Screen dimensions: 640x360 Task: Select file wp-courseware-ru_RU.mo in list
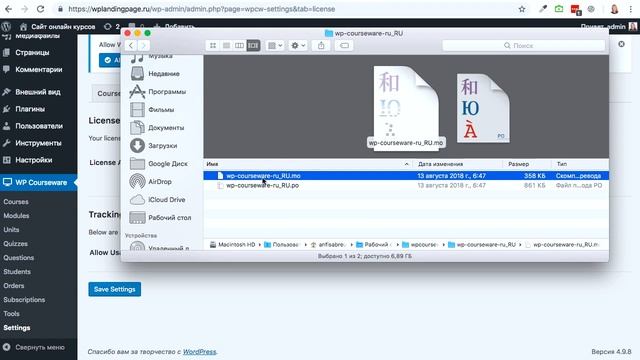tap(406, 176)
